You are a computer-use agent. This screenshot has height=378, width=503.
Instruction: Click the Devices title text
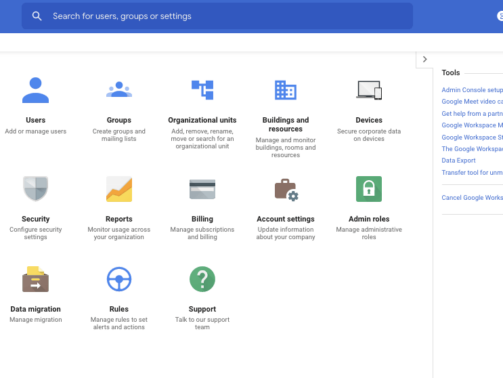[369, 120]
